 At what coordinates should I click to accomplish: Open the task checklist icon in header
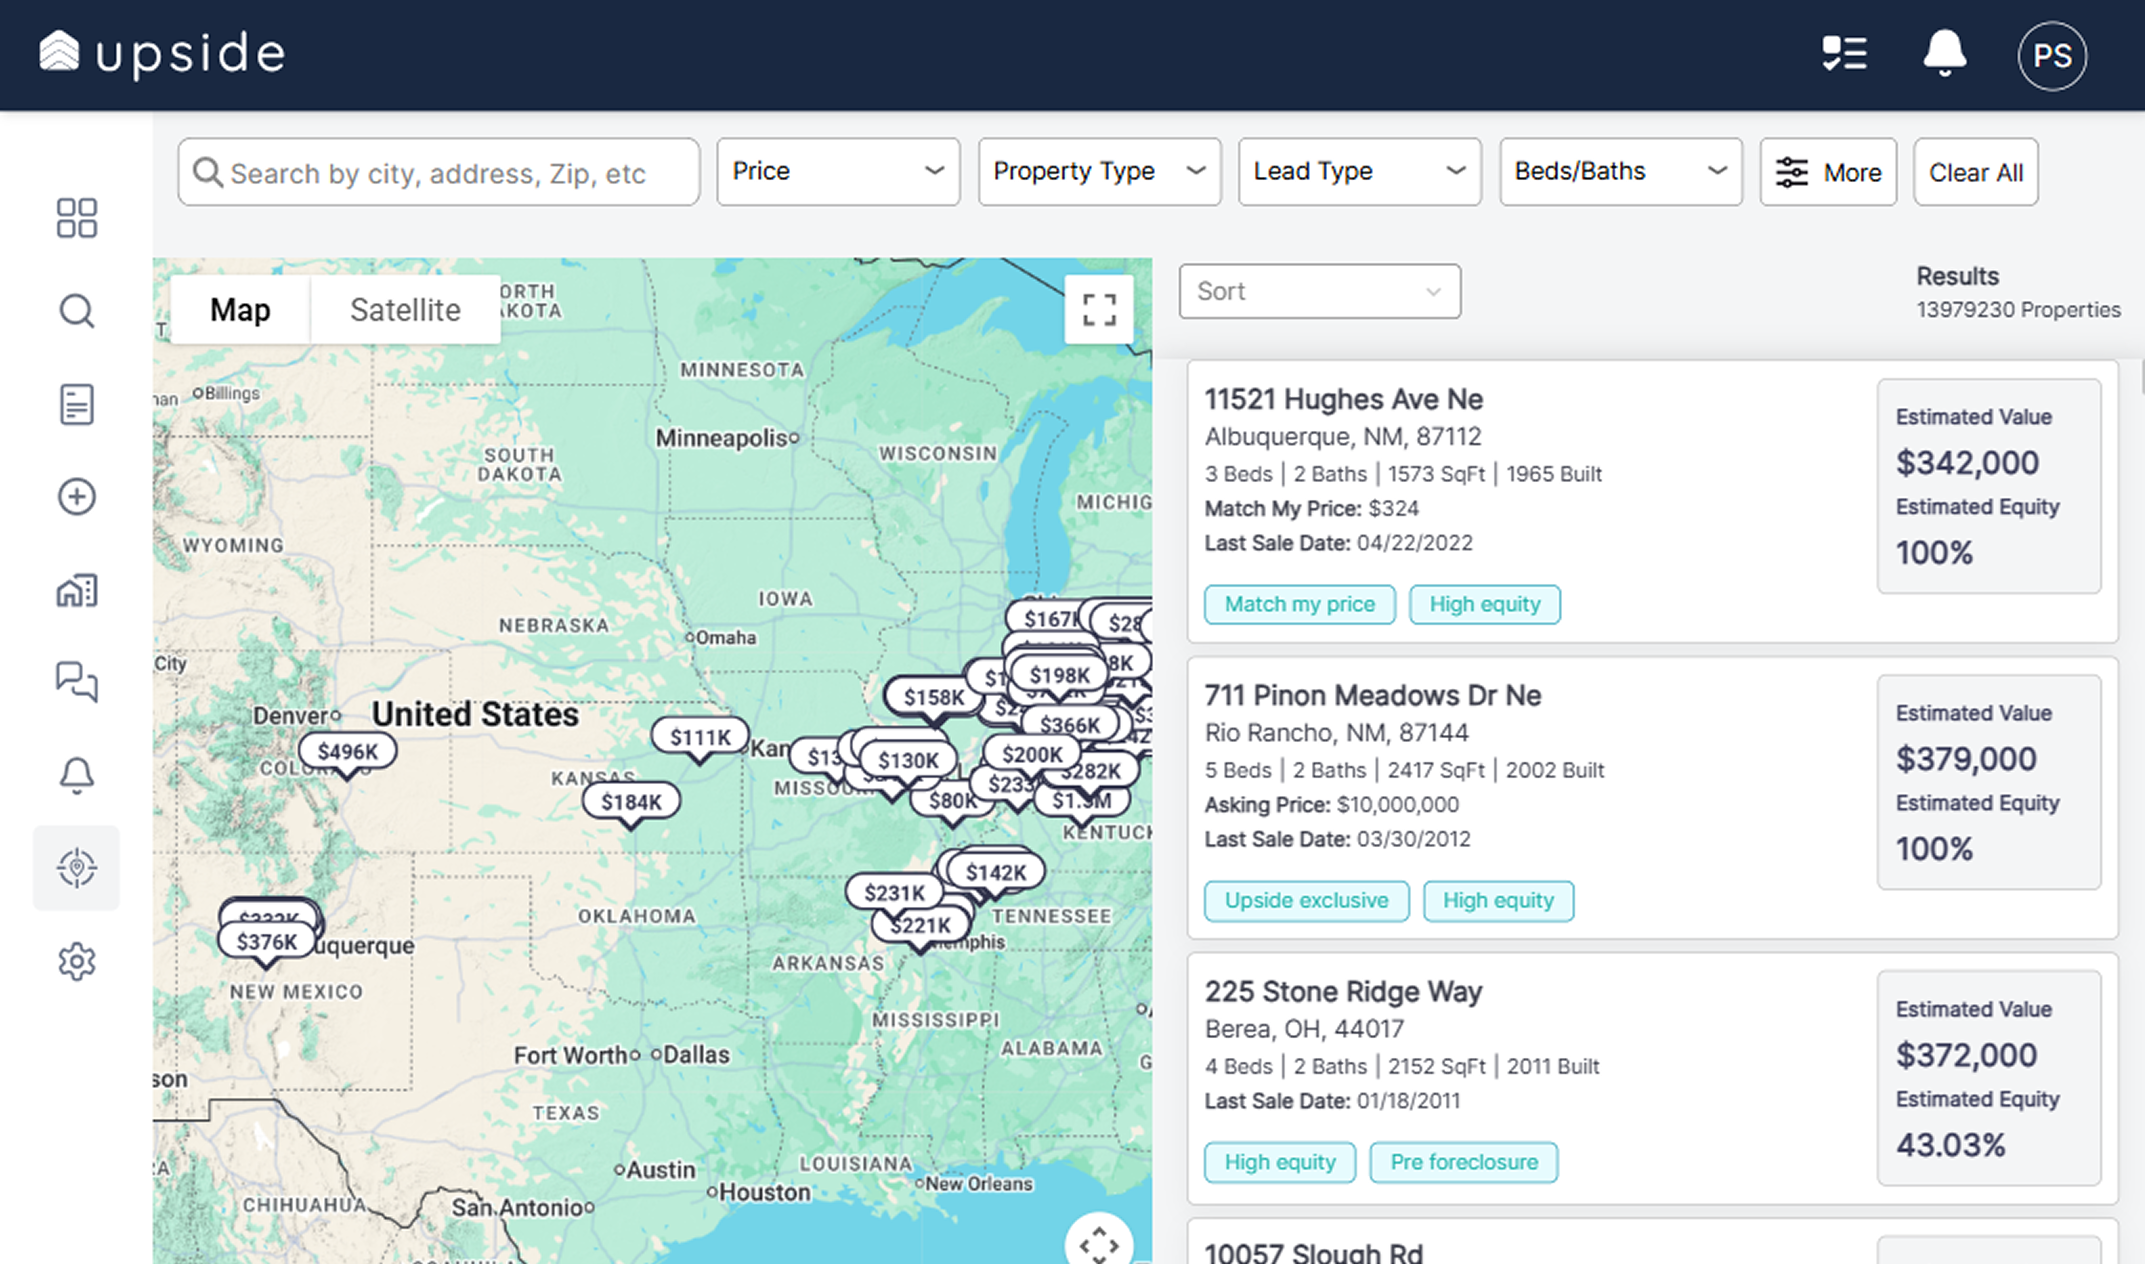(x=1844, y=54)
